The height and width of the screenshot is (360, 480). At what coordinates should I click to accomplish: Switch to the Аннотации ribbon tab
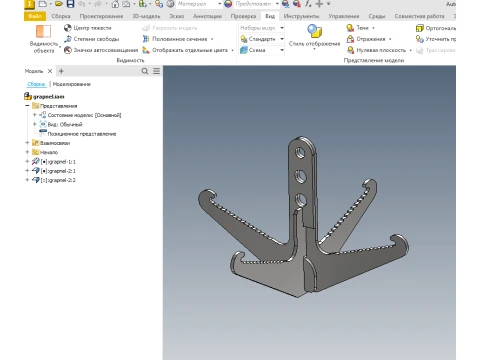pyautogui.click(x=207, y=16)
